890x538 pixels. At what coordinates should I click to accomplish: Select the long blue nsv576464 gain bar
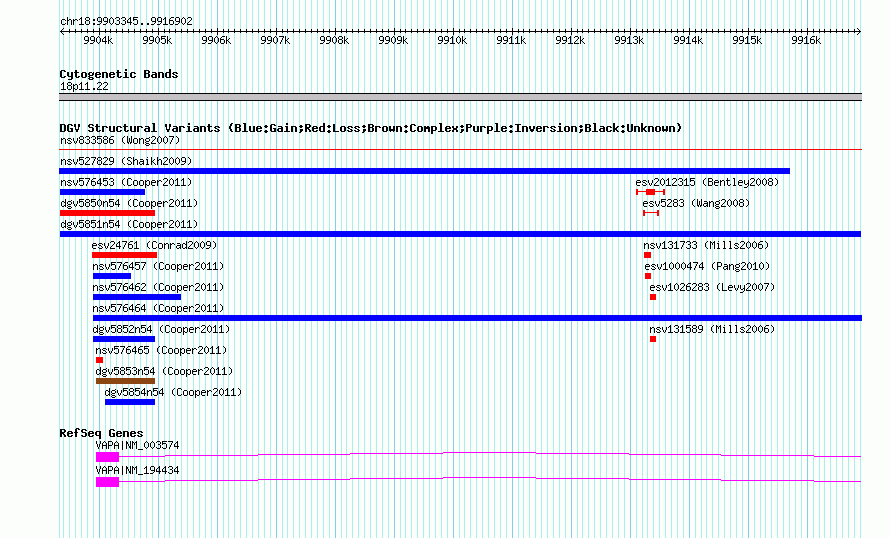coord(477,318)
